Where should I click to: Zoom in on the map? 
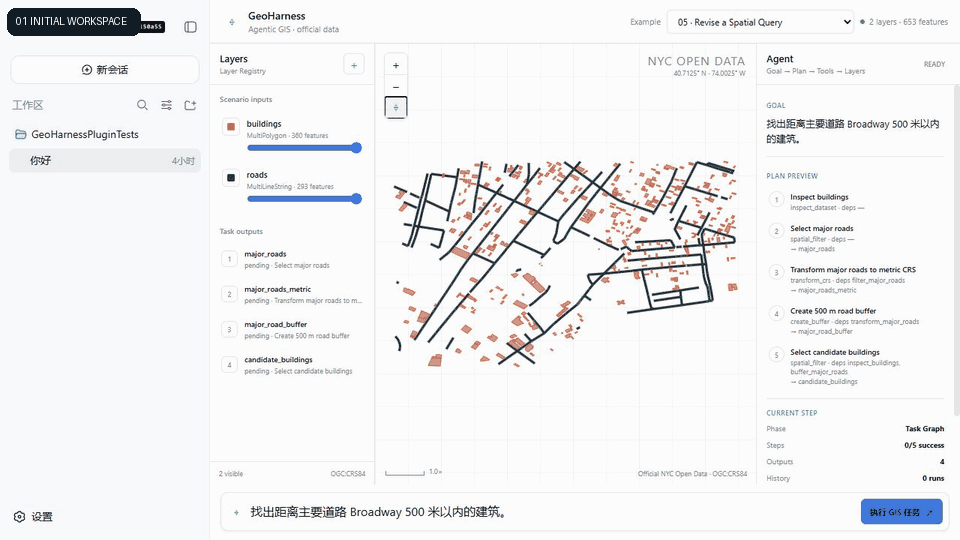click(396, 66)
